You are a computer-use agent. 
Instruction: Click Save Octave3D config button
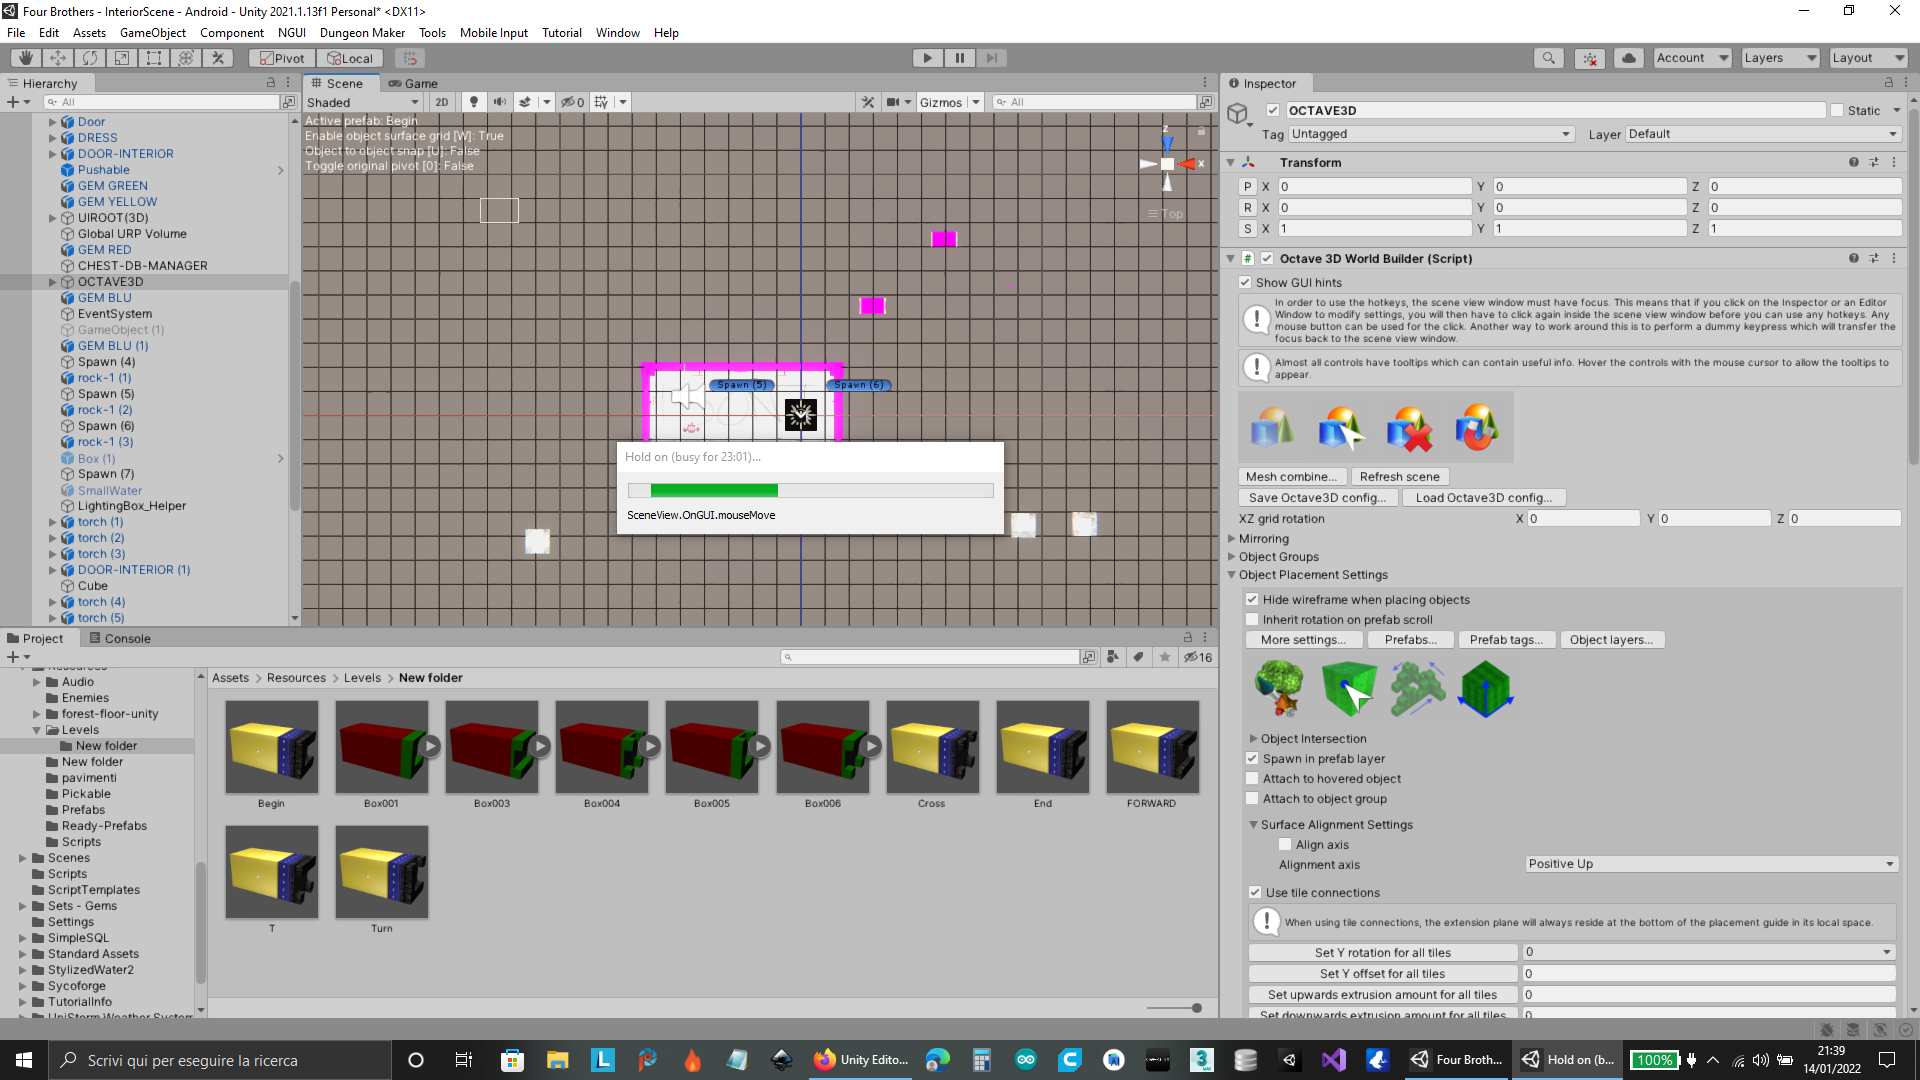pos(1318,498)
